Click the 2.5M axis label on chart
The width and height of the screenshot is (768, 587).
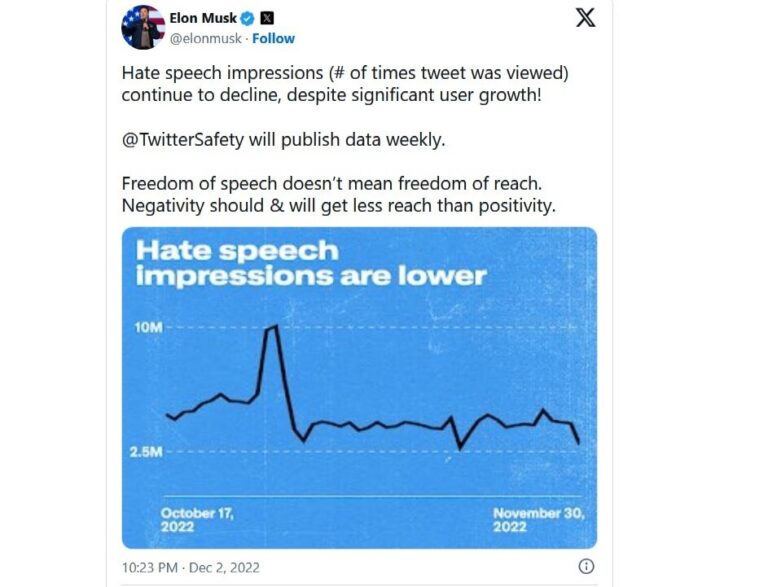click(x=148, y=452)
